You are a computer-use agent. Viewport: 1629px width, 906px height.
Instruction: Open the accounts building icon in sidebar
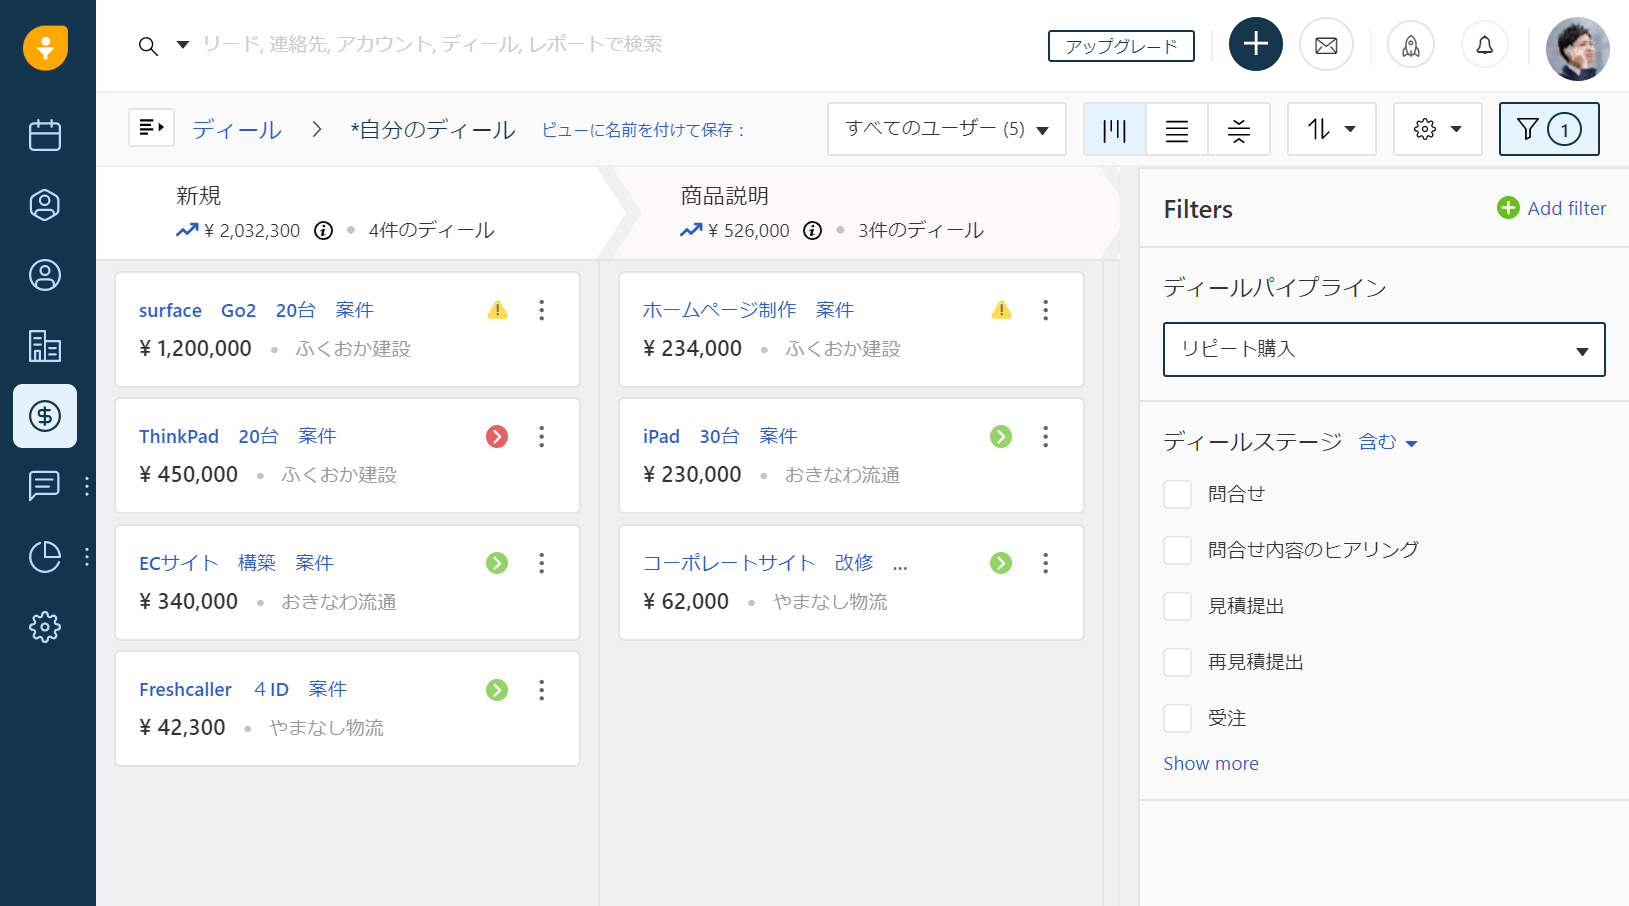tap(45, 346)
